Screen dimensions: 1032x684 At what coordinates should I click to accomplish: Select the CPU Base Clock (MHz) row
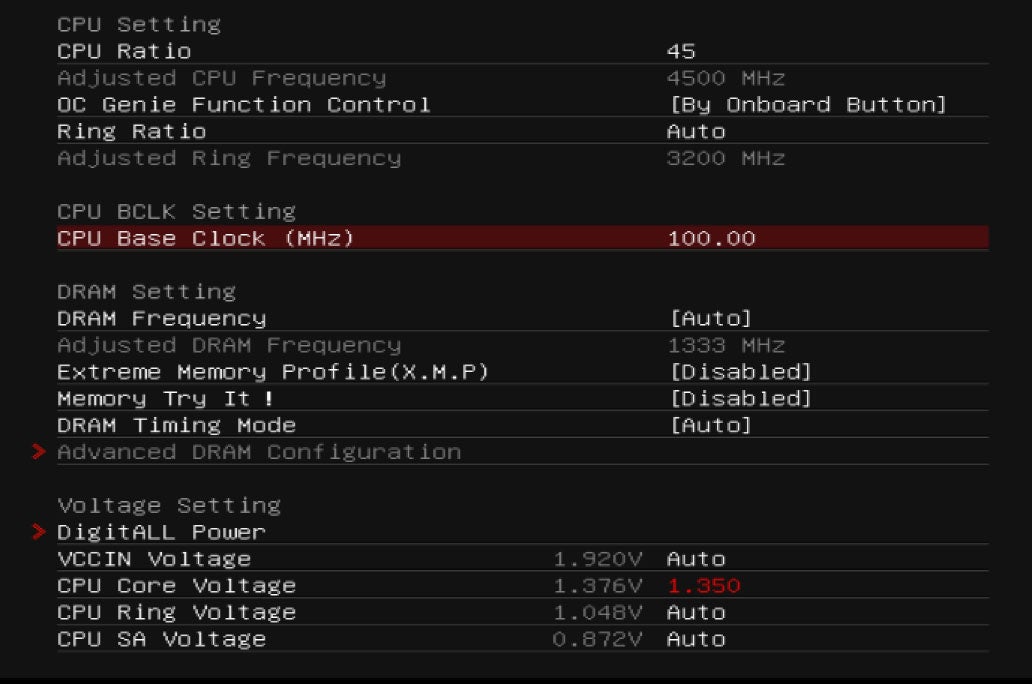tap(205, 238)
